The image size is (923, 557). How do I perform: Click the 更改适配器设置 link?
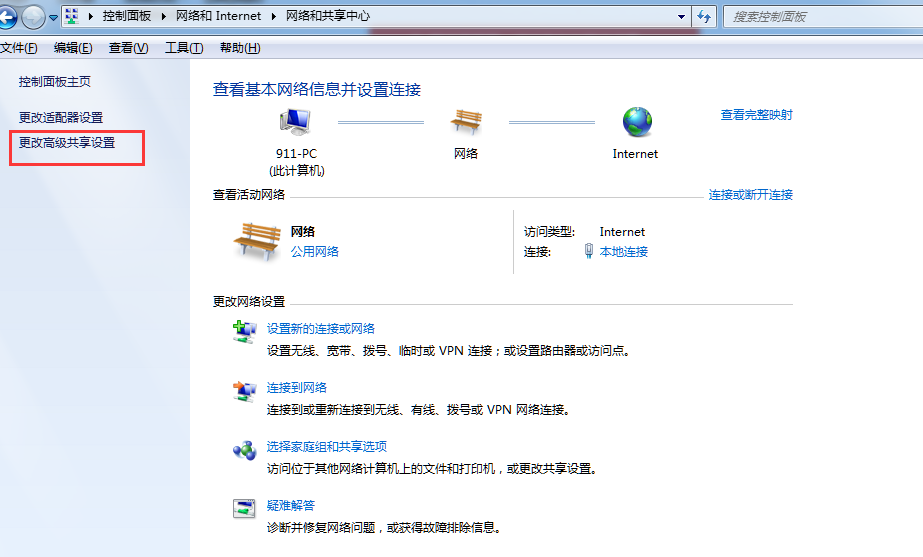click(61, 118)
